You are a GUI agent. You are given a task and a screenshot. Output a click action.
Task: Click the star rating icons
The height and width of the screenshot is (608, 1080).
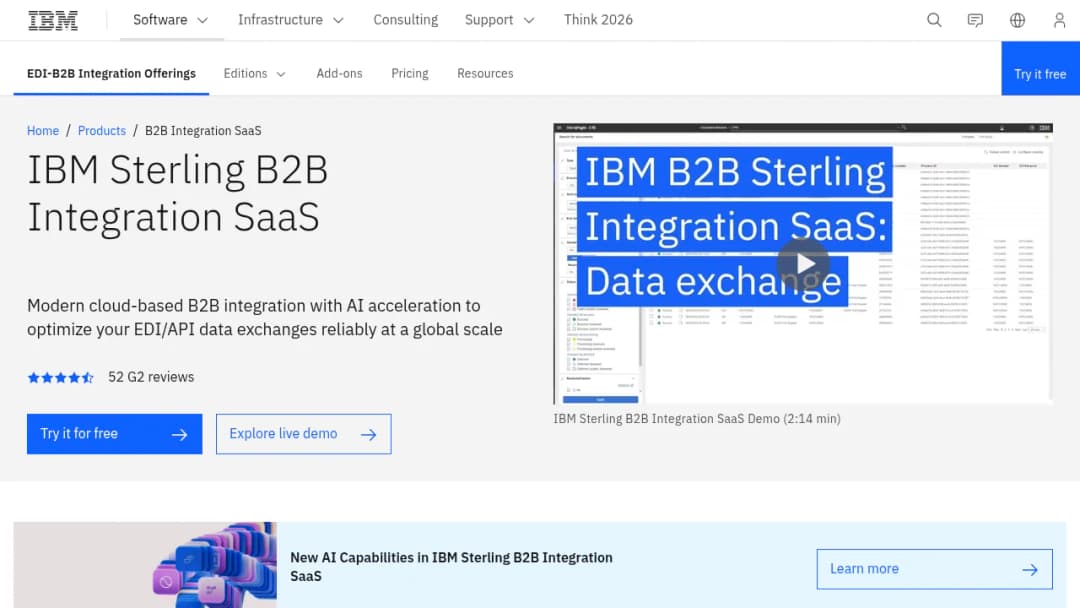(x=61, y=377)
